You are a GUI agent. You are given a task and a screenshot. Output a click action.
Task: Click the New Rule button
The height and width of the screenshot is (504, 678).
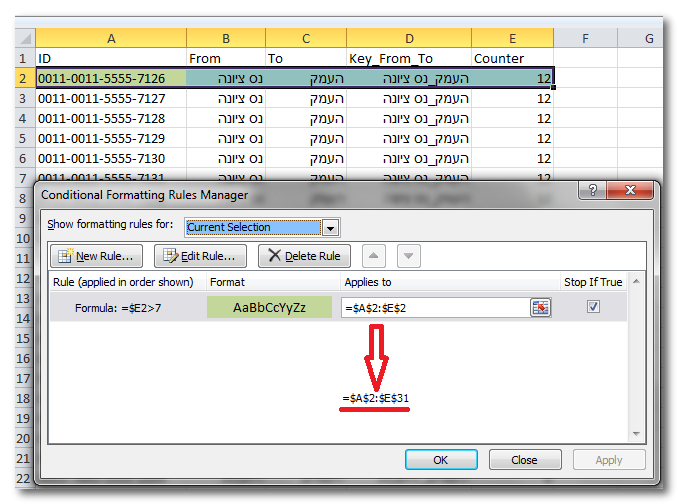[97, 256]
